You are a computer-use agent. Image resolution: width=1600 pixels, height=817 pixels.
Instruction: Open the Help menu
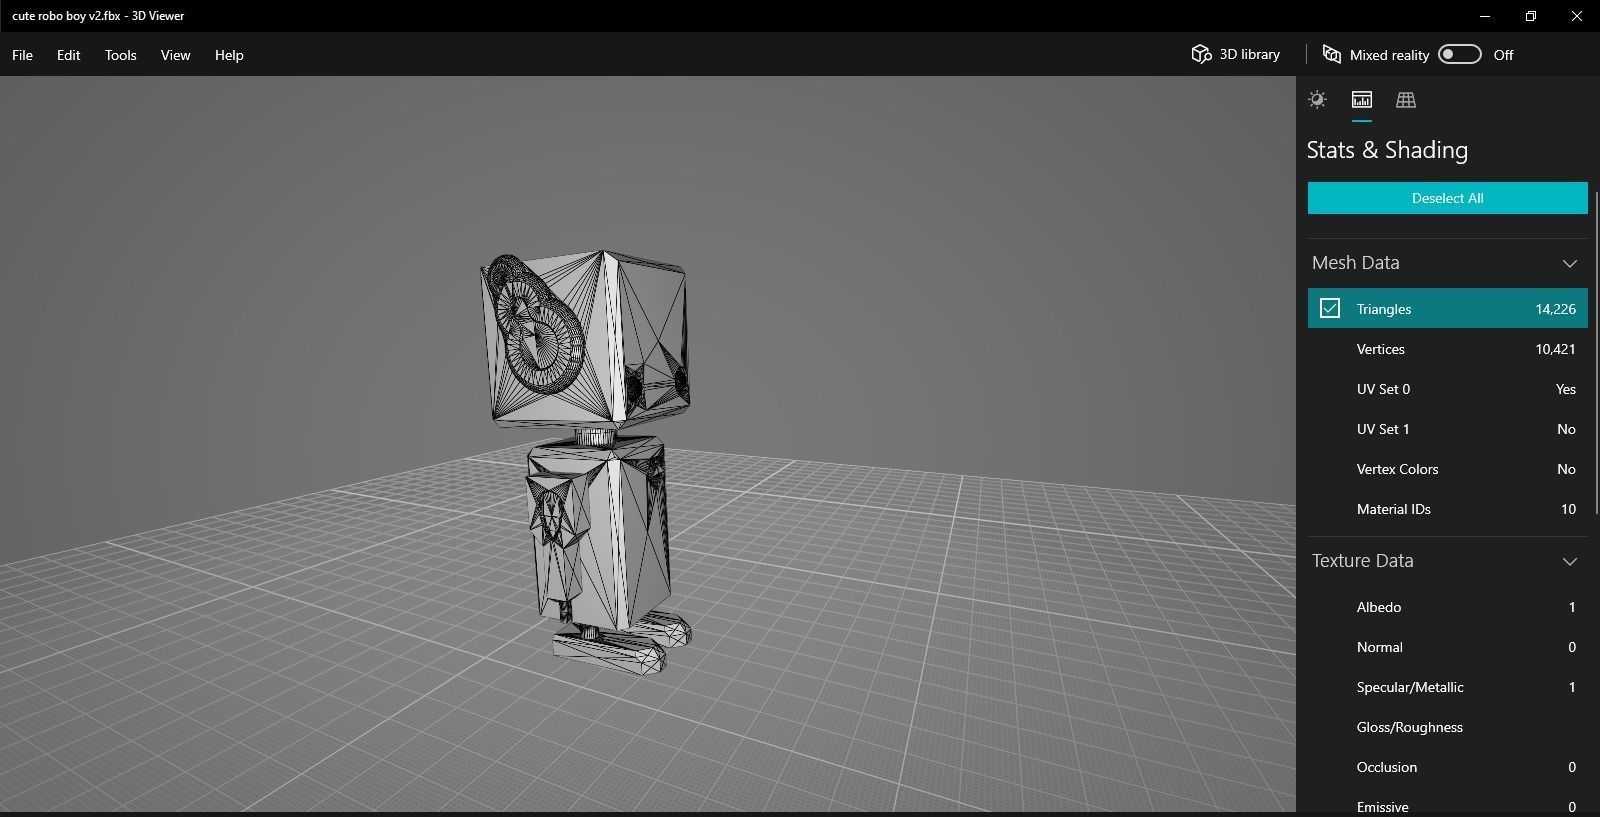click(229, 55)
